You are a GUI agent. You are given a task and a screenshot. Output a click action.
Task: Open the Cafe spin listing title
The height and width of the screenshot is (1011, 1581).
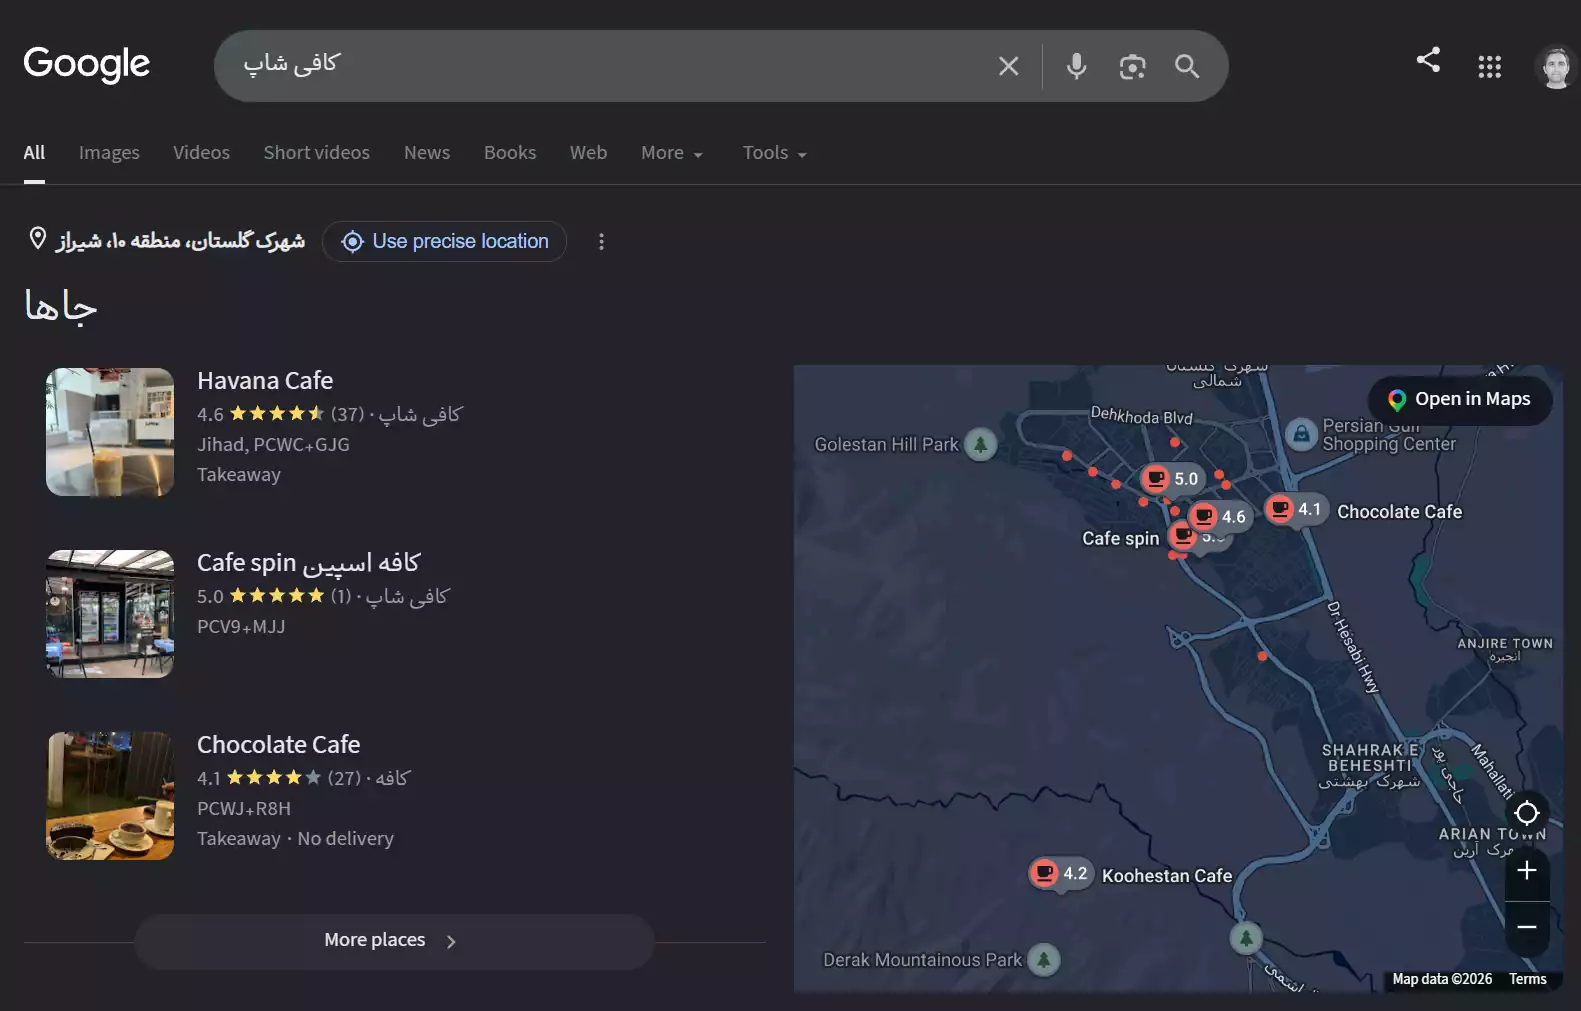click(308, 563)
